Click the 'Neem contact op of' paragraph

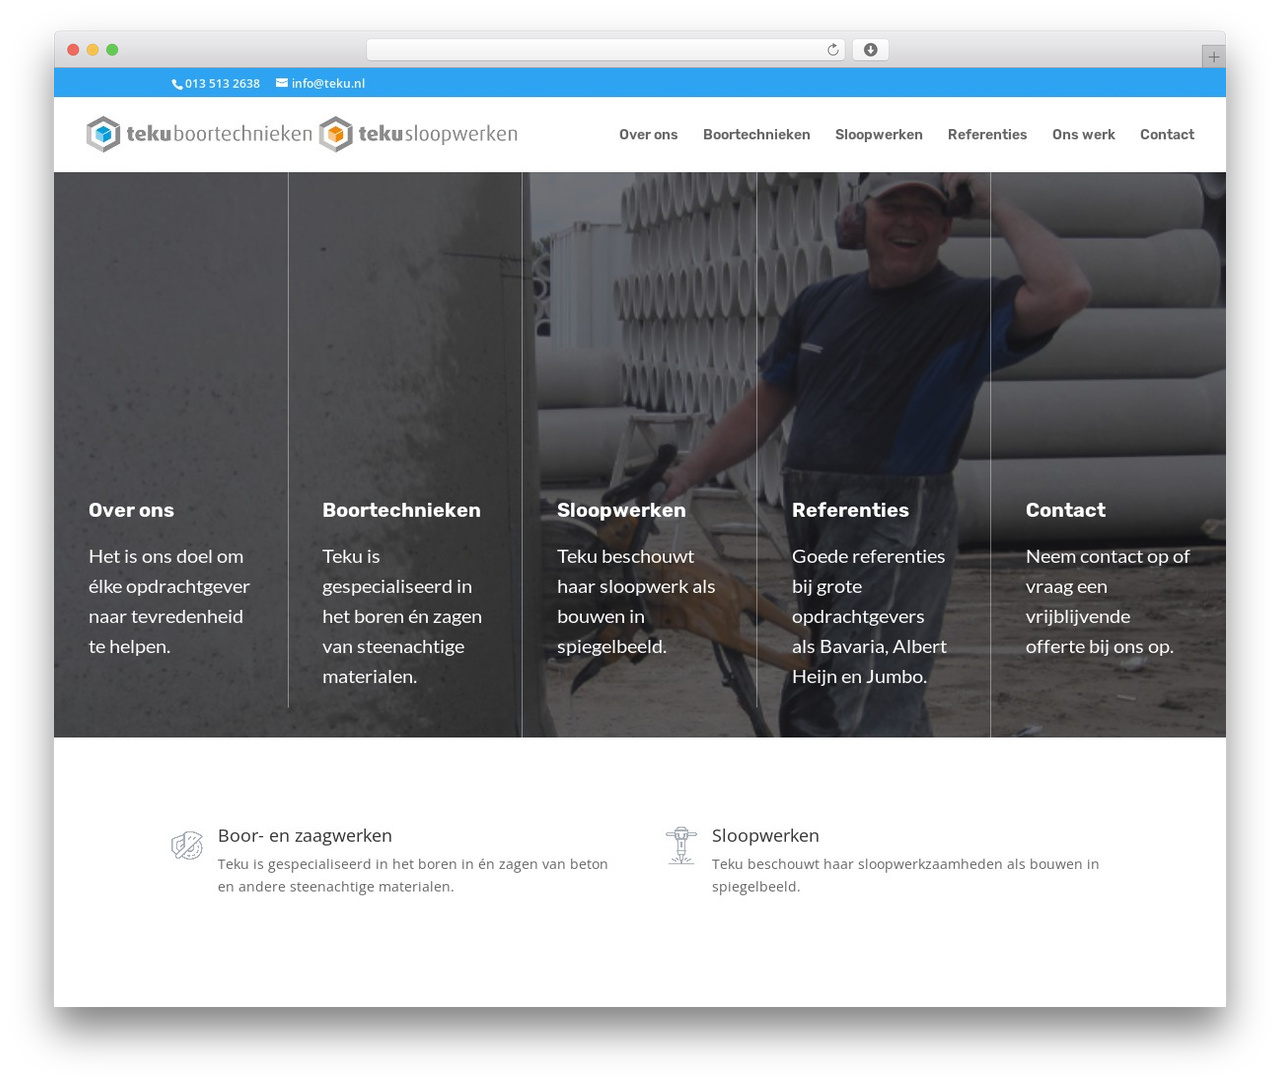(1108, 602)
